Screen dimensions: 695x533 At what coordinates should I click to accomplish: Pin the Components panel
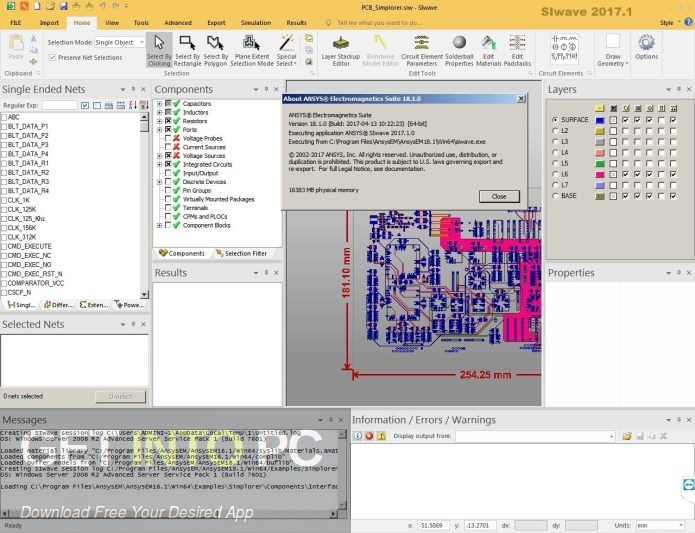(x=266, y=89)
